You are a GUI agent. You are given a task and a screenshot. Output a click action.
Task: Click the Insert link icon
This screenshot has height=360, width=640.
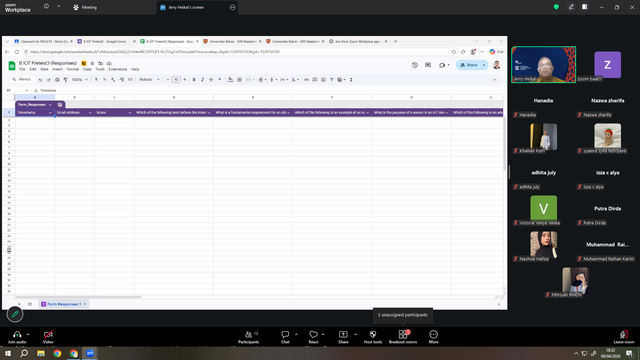306,80
